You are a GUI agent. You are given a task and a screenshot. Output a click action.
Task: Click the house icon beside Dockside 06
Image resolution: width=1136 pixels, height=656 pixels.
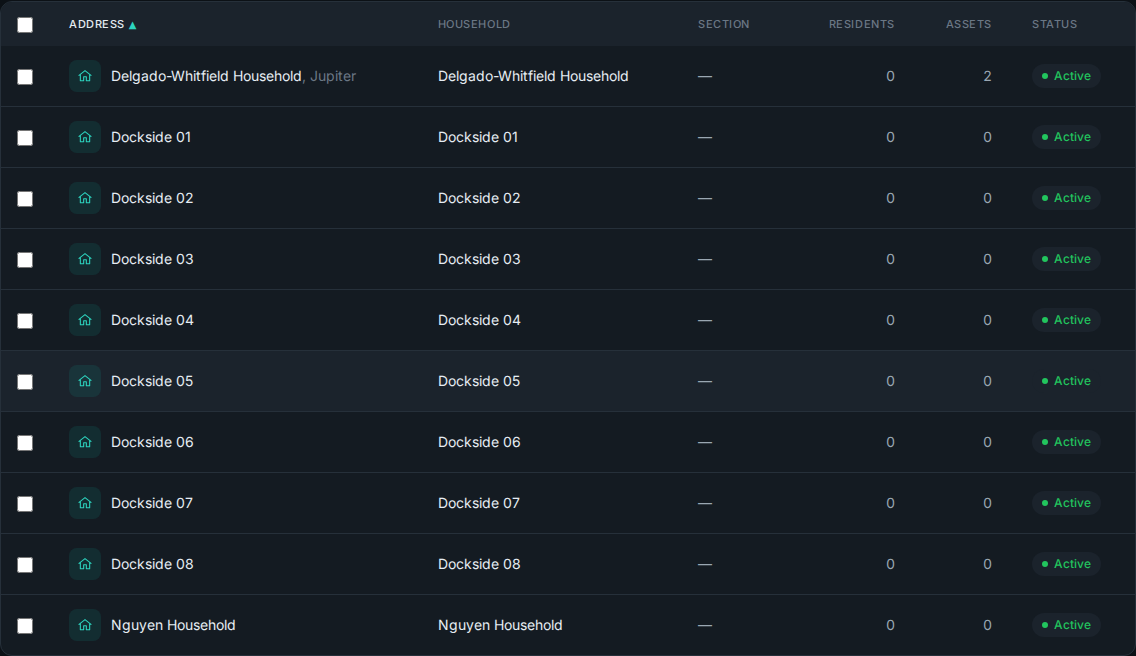click(85, 442)
